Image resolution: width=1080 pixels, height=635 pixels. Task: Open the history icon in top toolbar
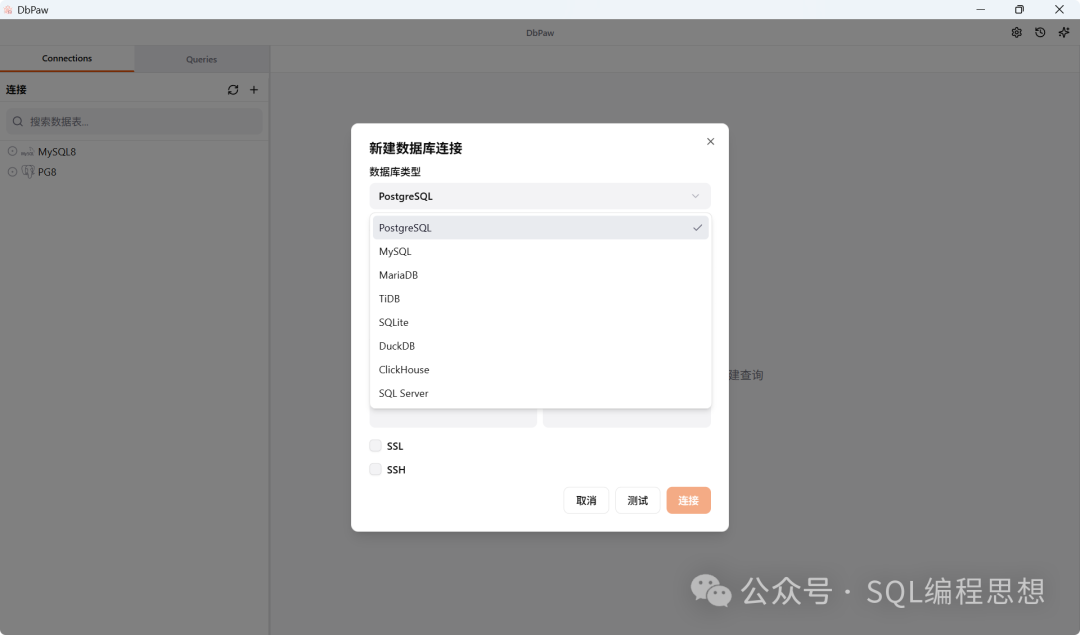(x=1040, y=32)
